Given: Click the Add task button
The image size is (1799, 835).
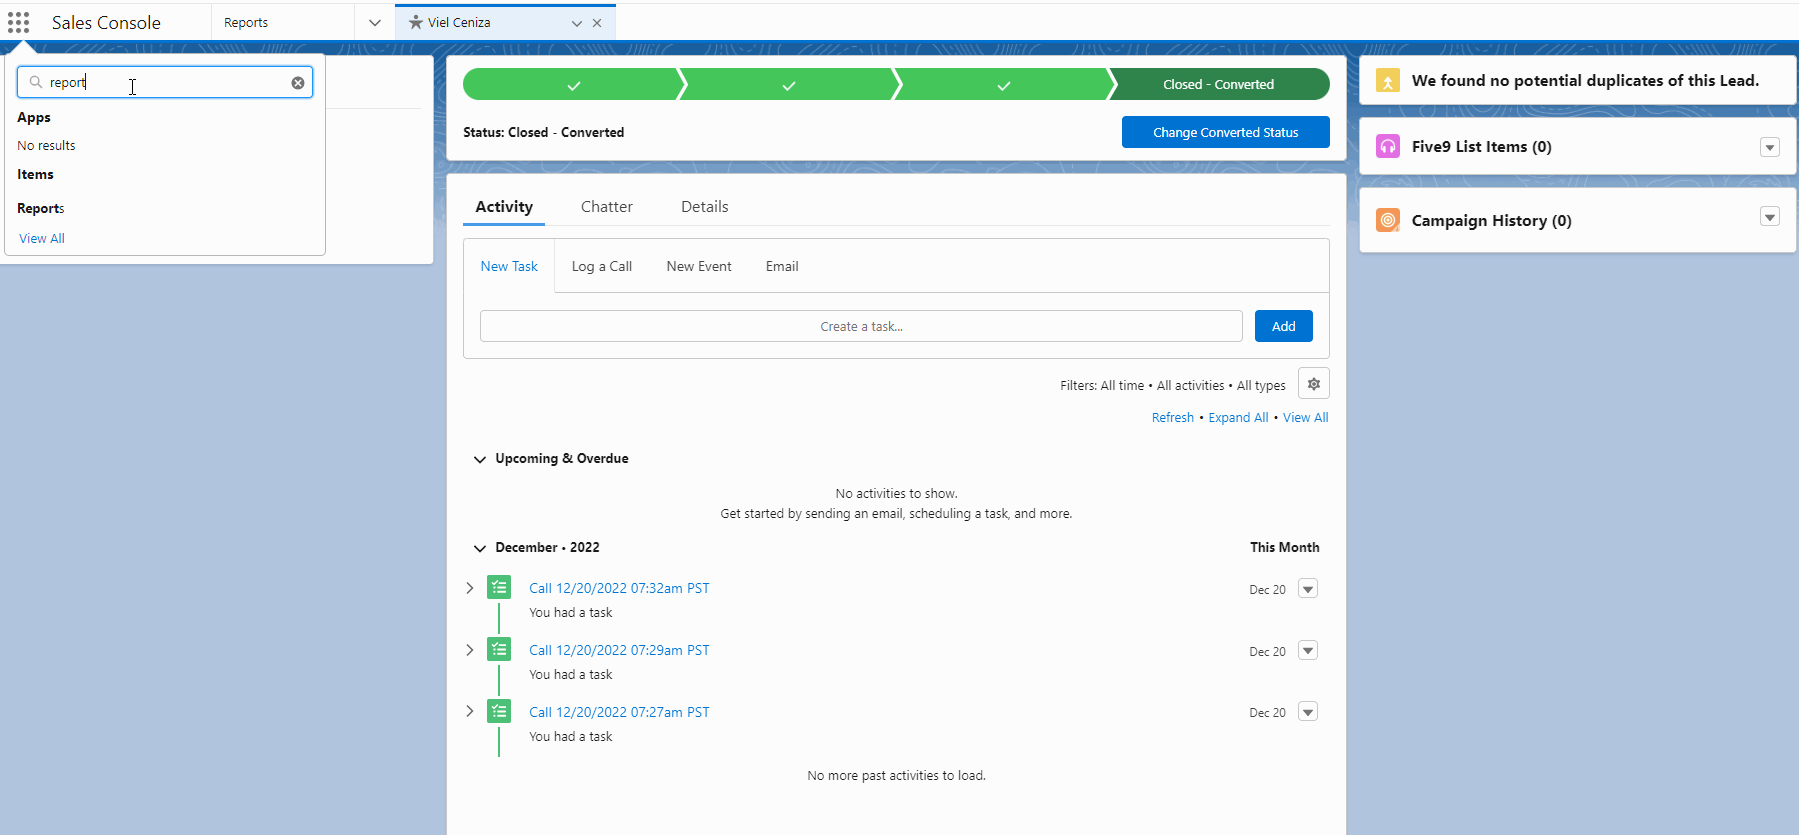Looking at the screenshot, I should (1284, 326).
